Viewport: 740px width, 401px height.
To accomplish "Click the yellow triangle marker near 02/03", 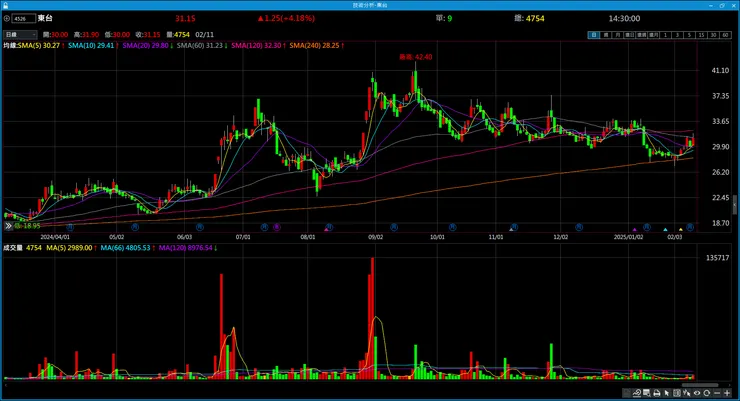I will 681,230.
